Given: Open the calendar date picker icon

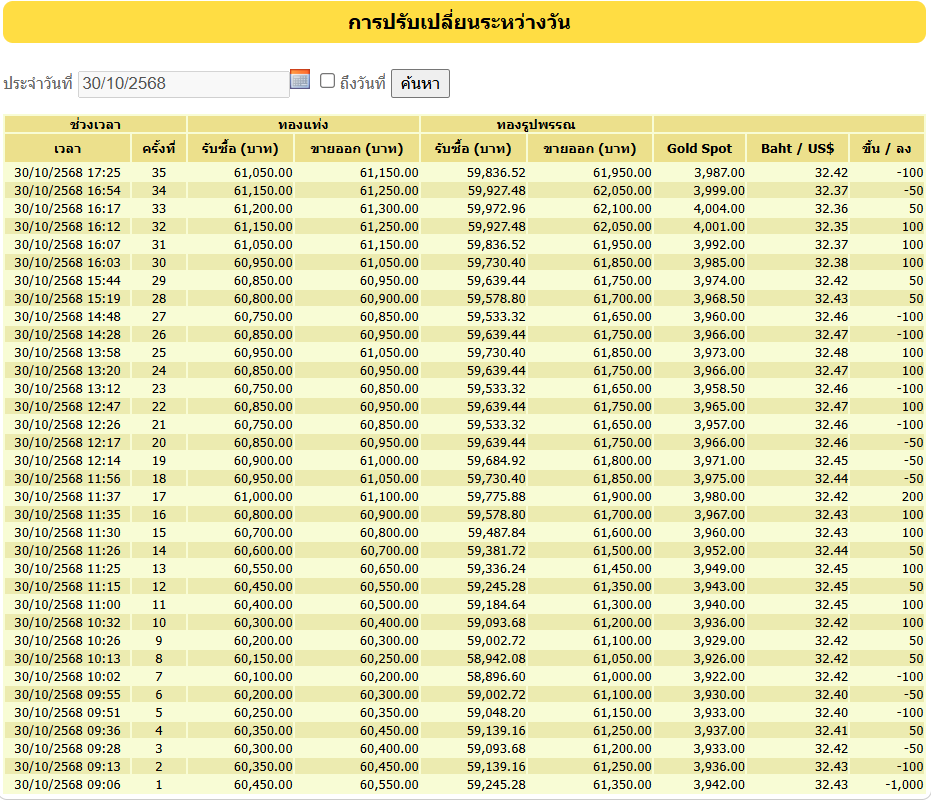Looking at the screenshot, I should 300,80.
